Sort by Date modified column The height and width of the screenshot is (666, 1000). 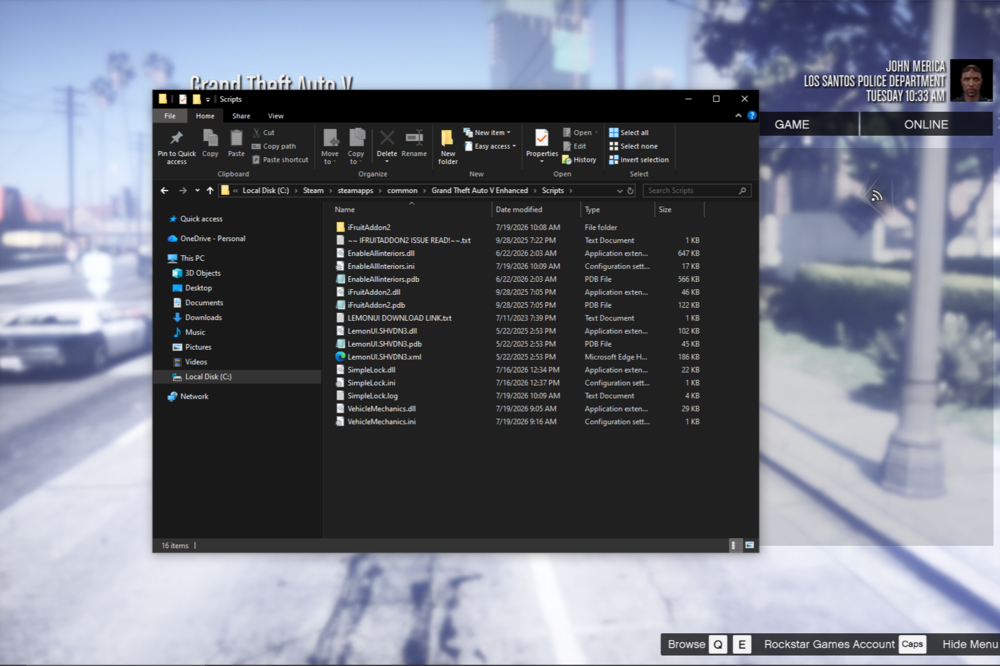coord(536,209)
